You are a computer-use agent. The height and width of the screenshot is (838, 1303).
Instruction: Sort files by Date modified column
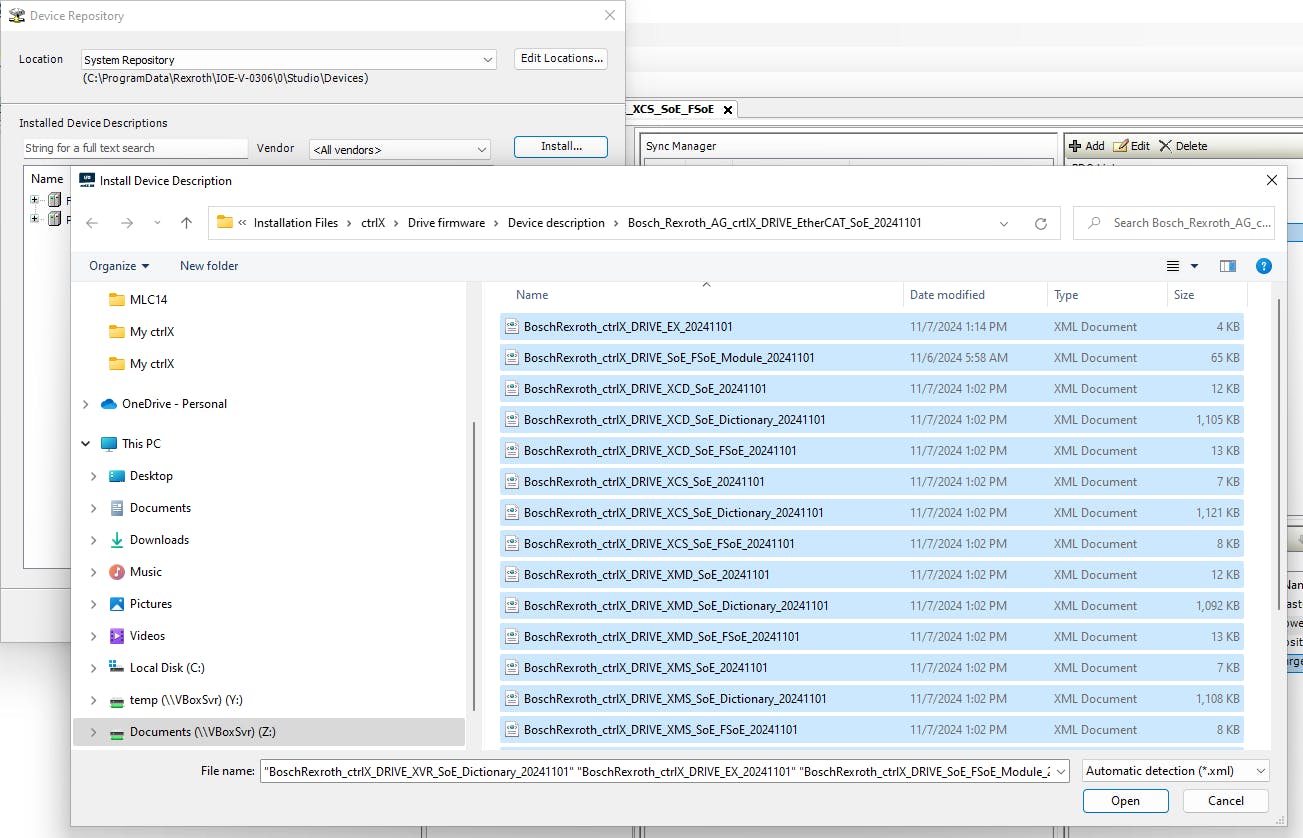click(x=947, y=295)
